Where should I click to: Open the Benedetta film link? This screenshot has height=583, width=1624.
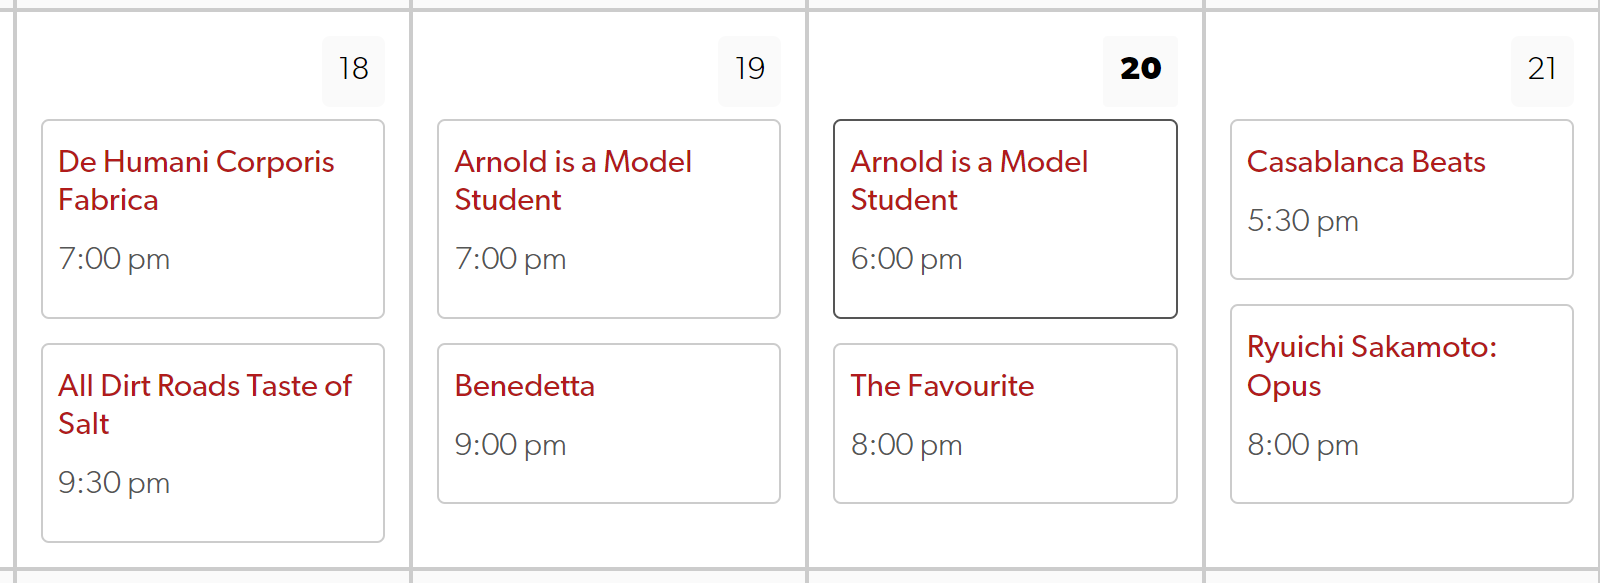(524, 386)
